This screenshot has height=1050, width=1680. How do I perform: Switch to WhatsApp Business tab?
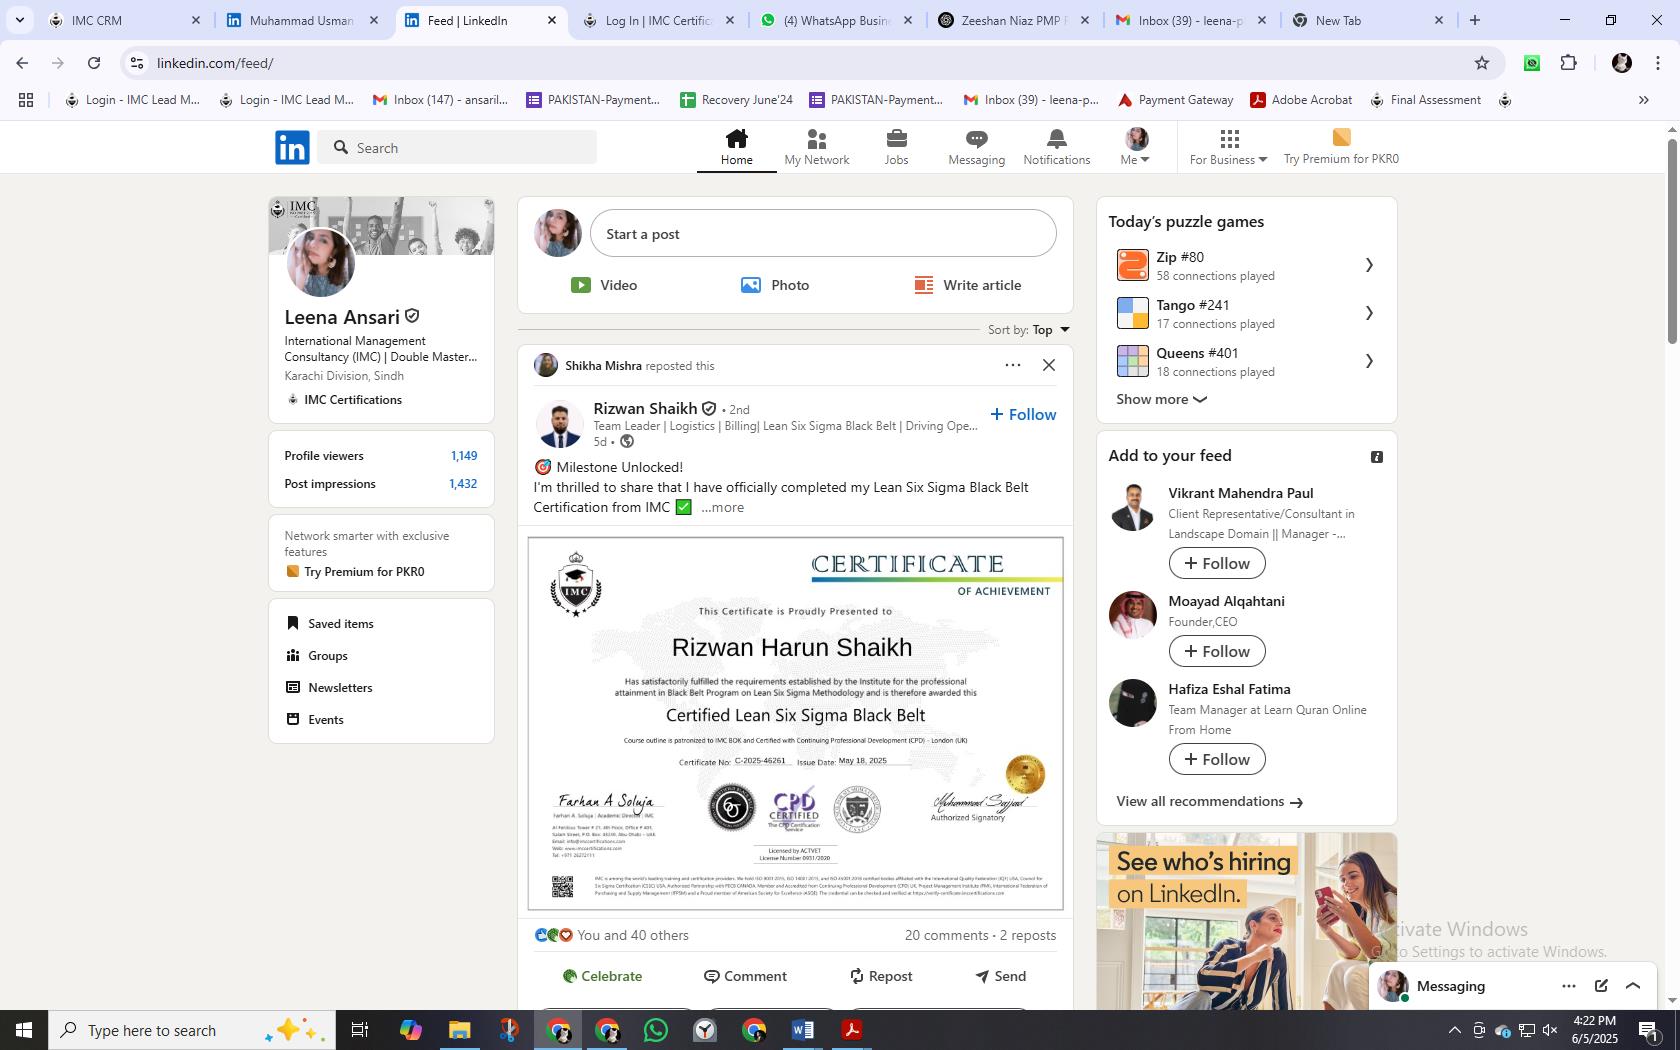click(837, 20)
